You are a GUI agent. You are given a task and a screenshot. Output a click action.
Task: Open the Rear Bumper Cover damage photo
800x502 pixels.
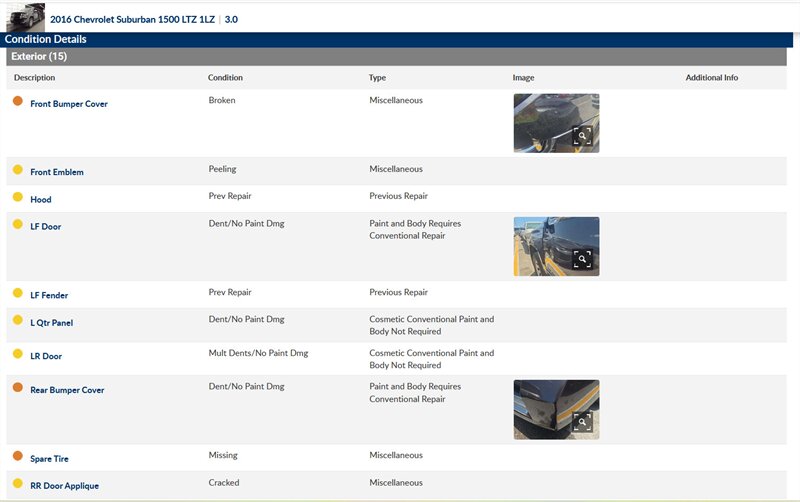click(555, 408)
